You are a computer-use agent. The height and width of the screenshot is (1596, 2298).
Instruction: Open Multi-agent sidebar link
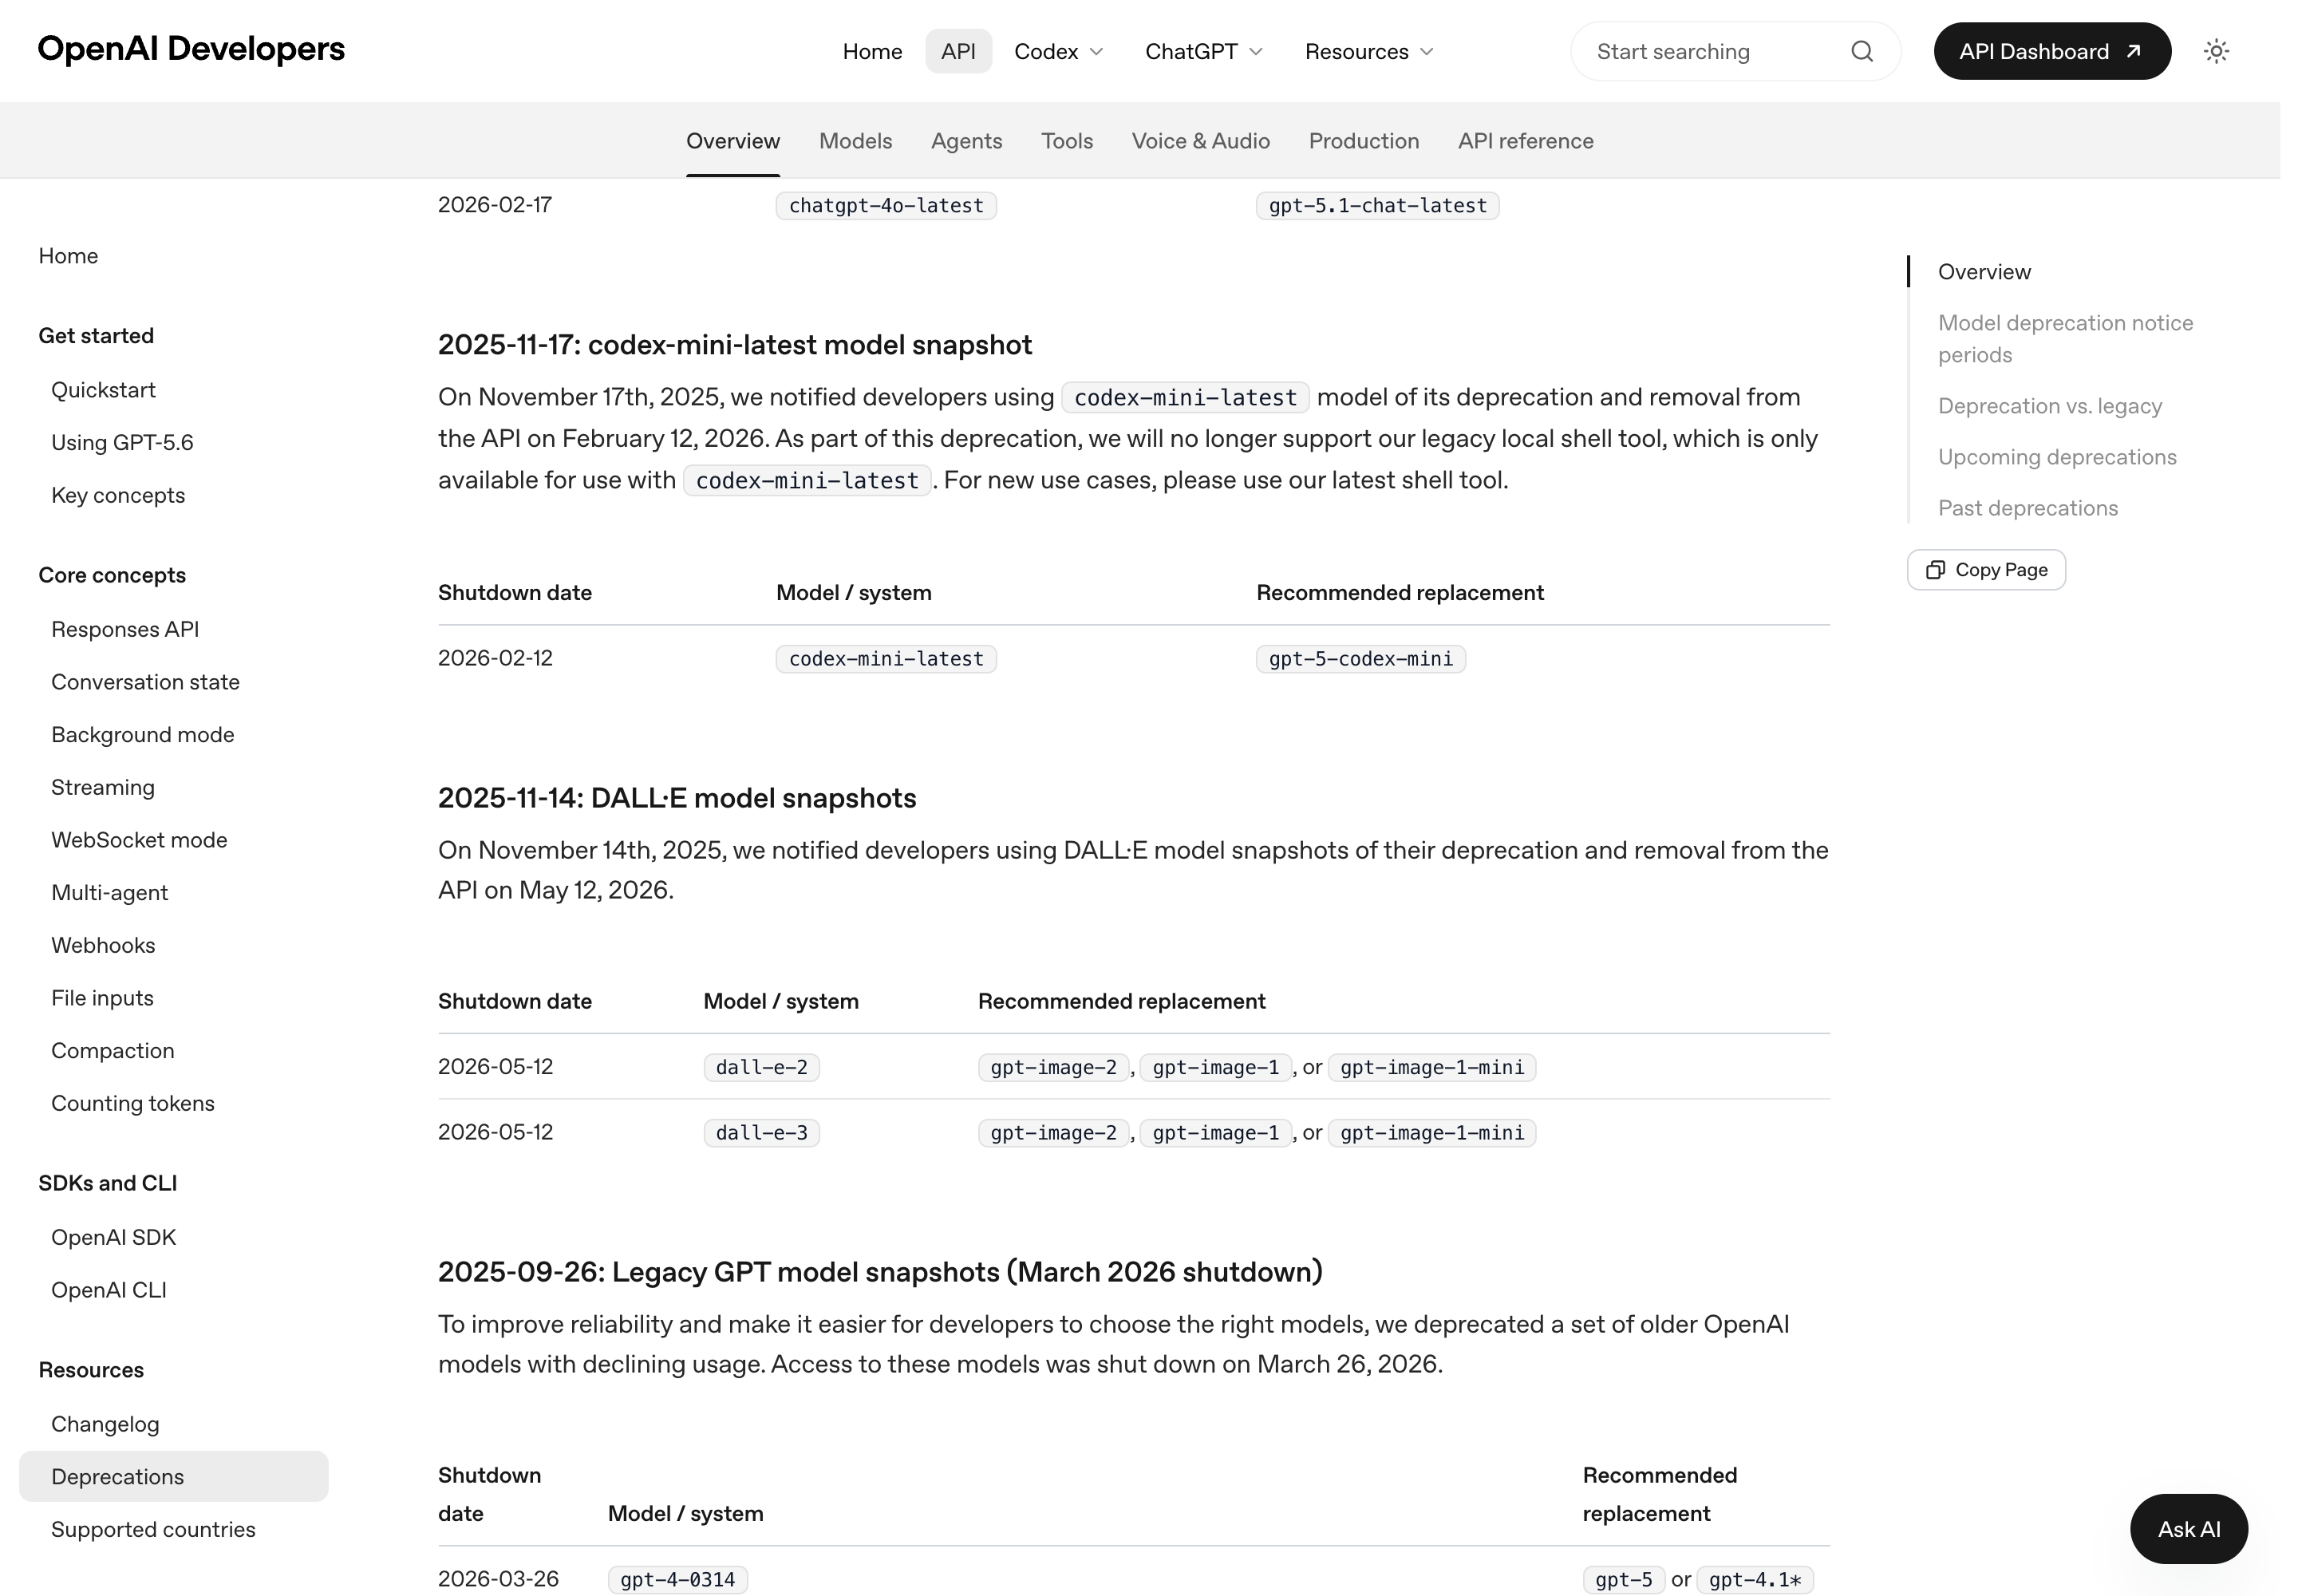(109, 893)
